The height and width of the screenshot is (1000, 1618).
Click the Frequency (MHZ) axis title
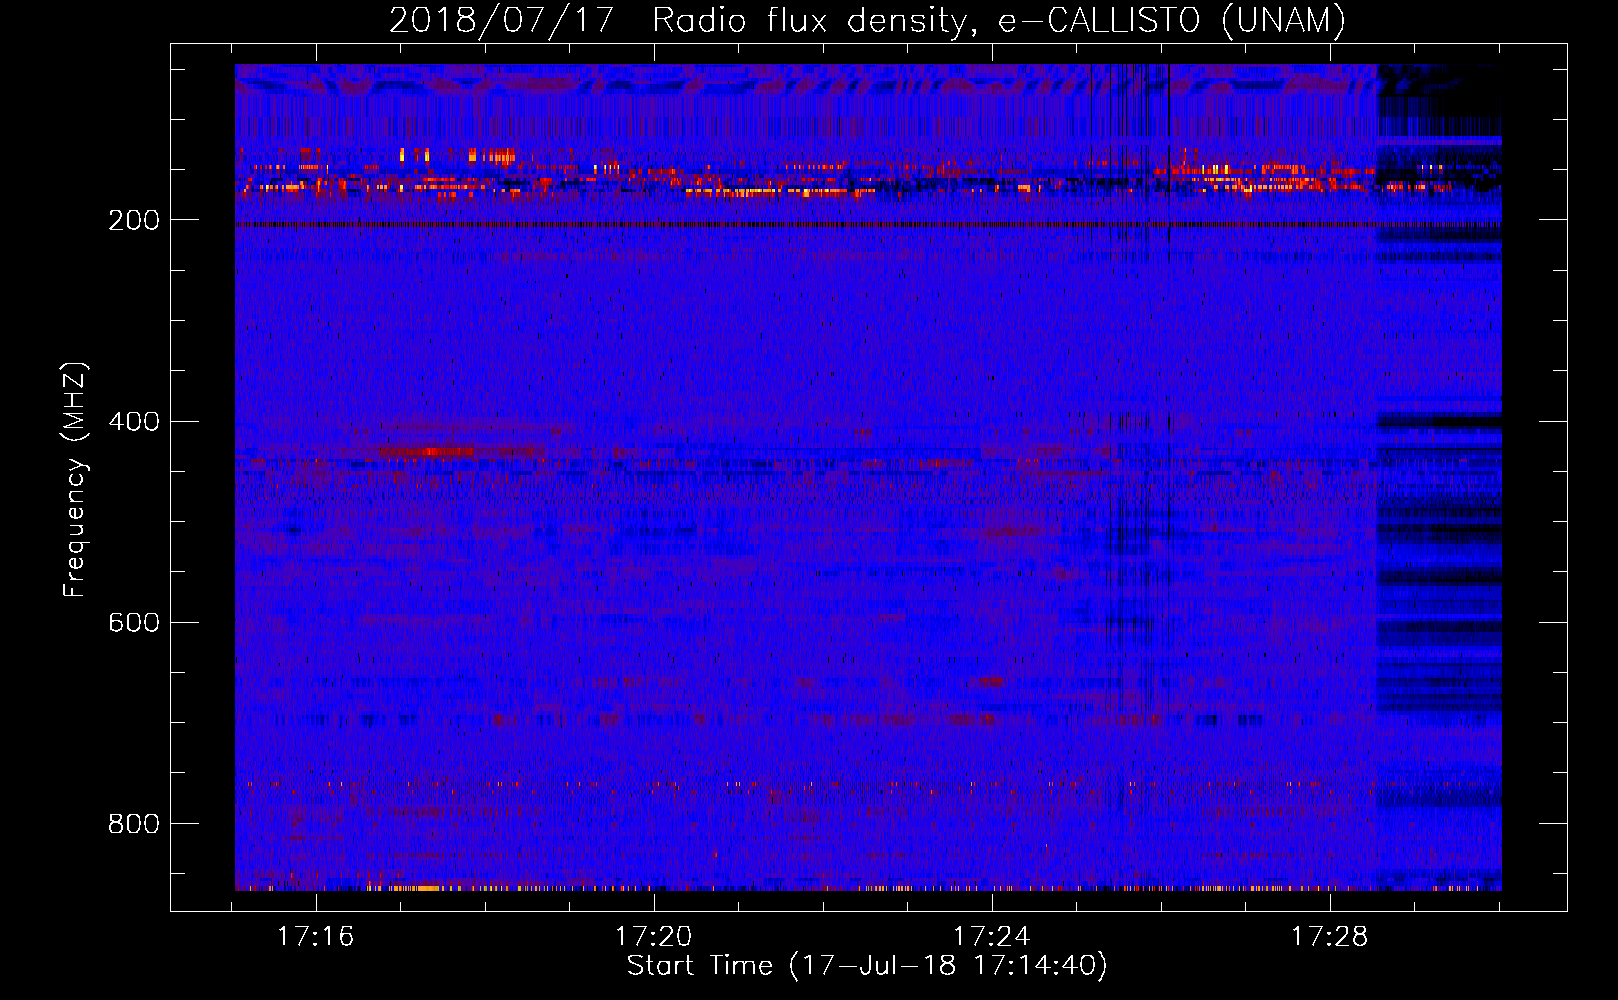pos(75,479)
